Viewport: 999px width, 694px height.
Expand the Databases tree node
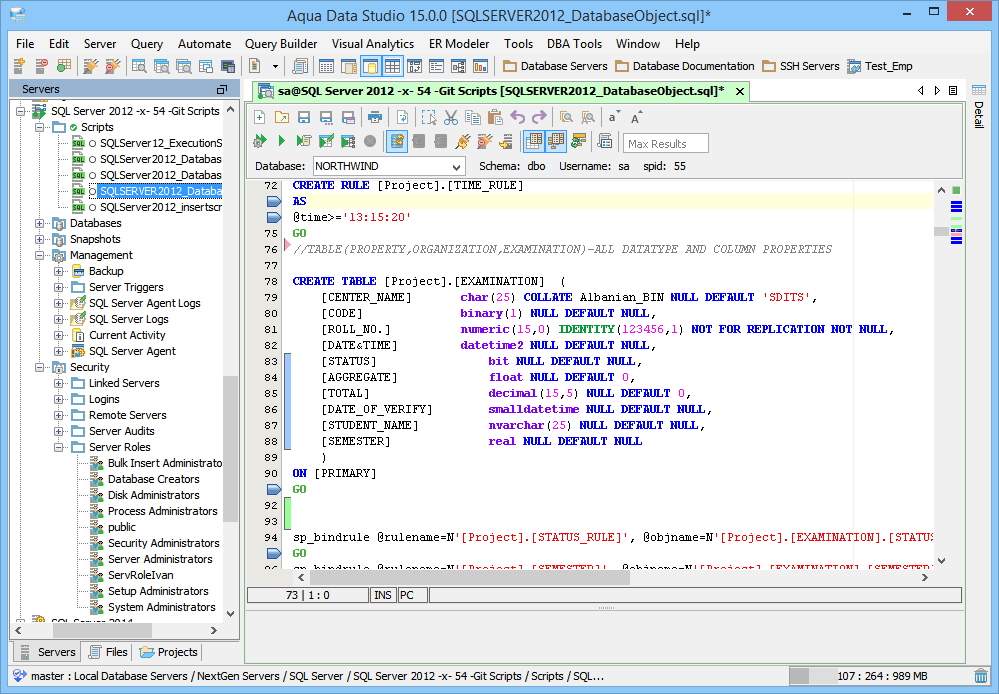click(40, 223)
